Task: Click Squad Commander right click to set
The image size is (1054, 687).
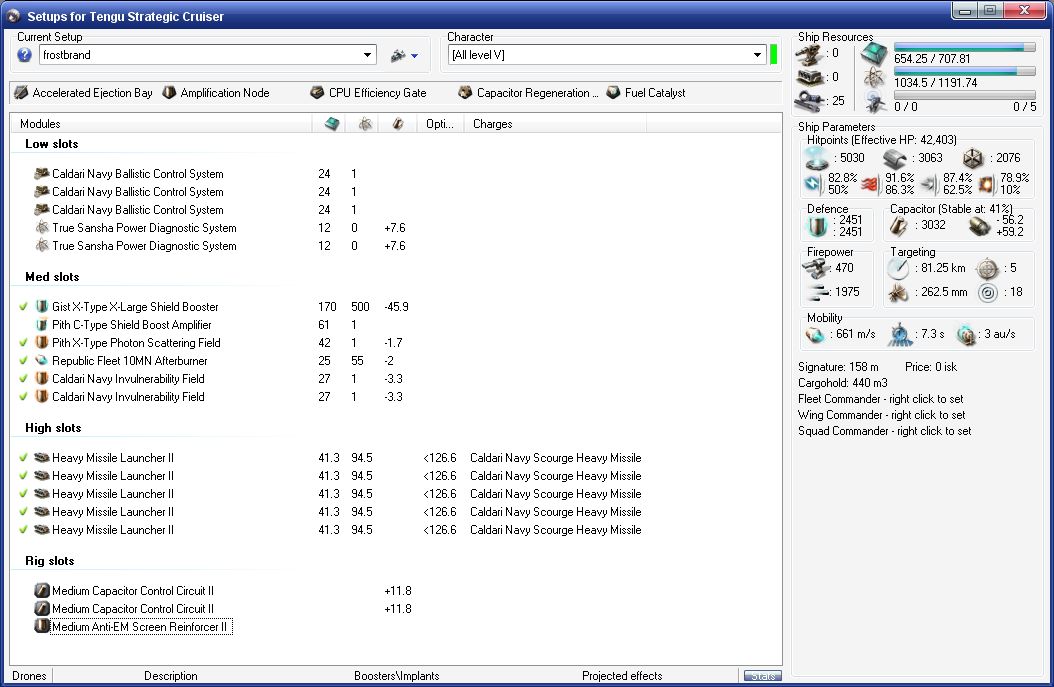Action: 885,431
